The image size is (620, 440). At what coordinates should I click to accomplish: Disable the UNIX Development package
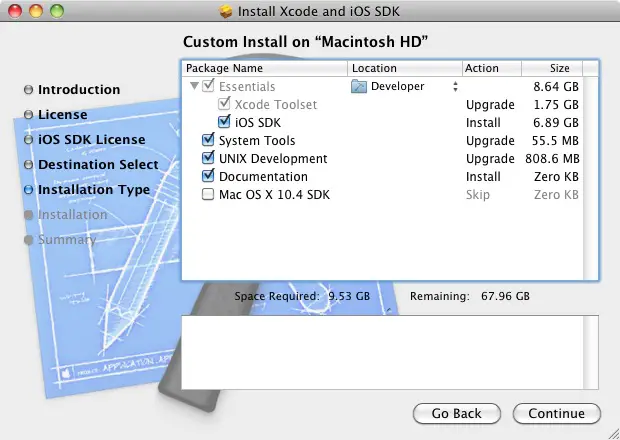pyautogui.click(x=208, y=159)
